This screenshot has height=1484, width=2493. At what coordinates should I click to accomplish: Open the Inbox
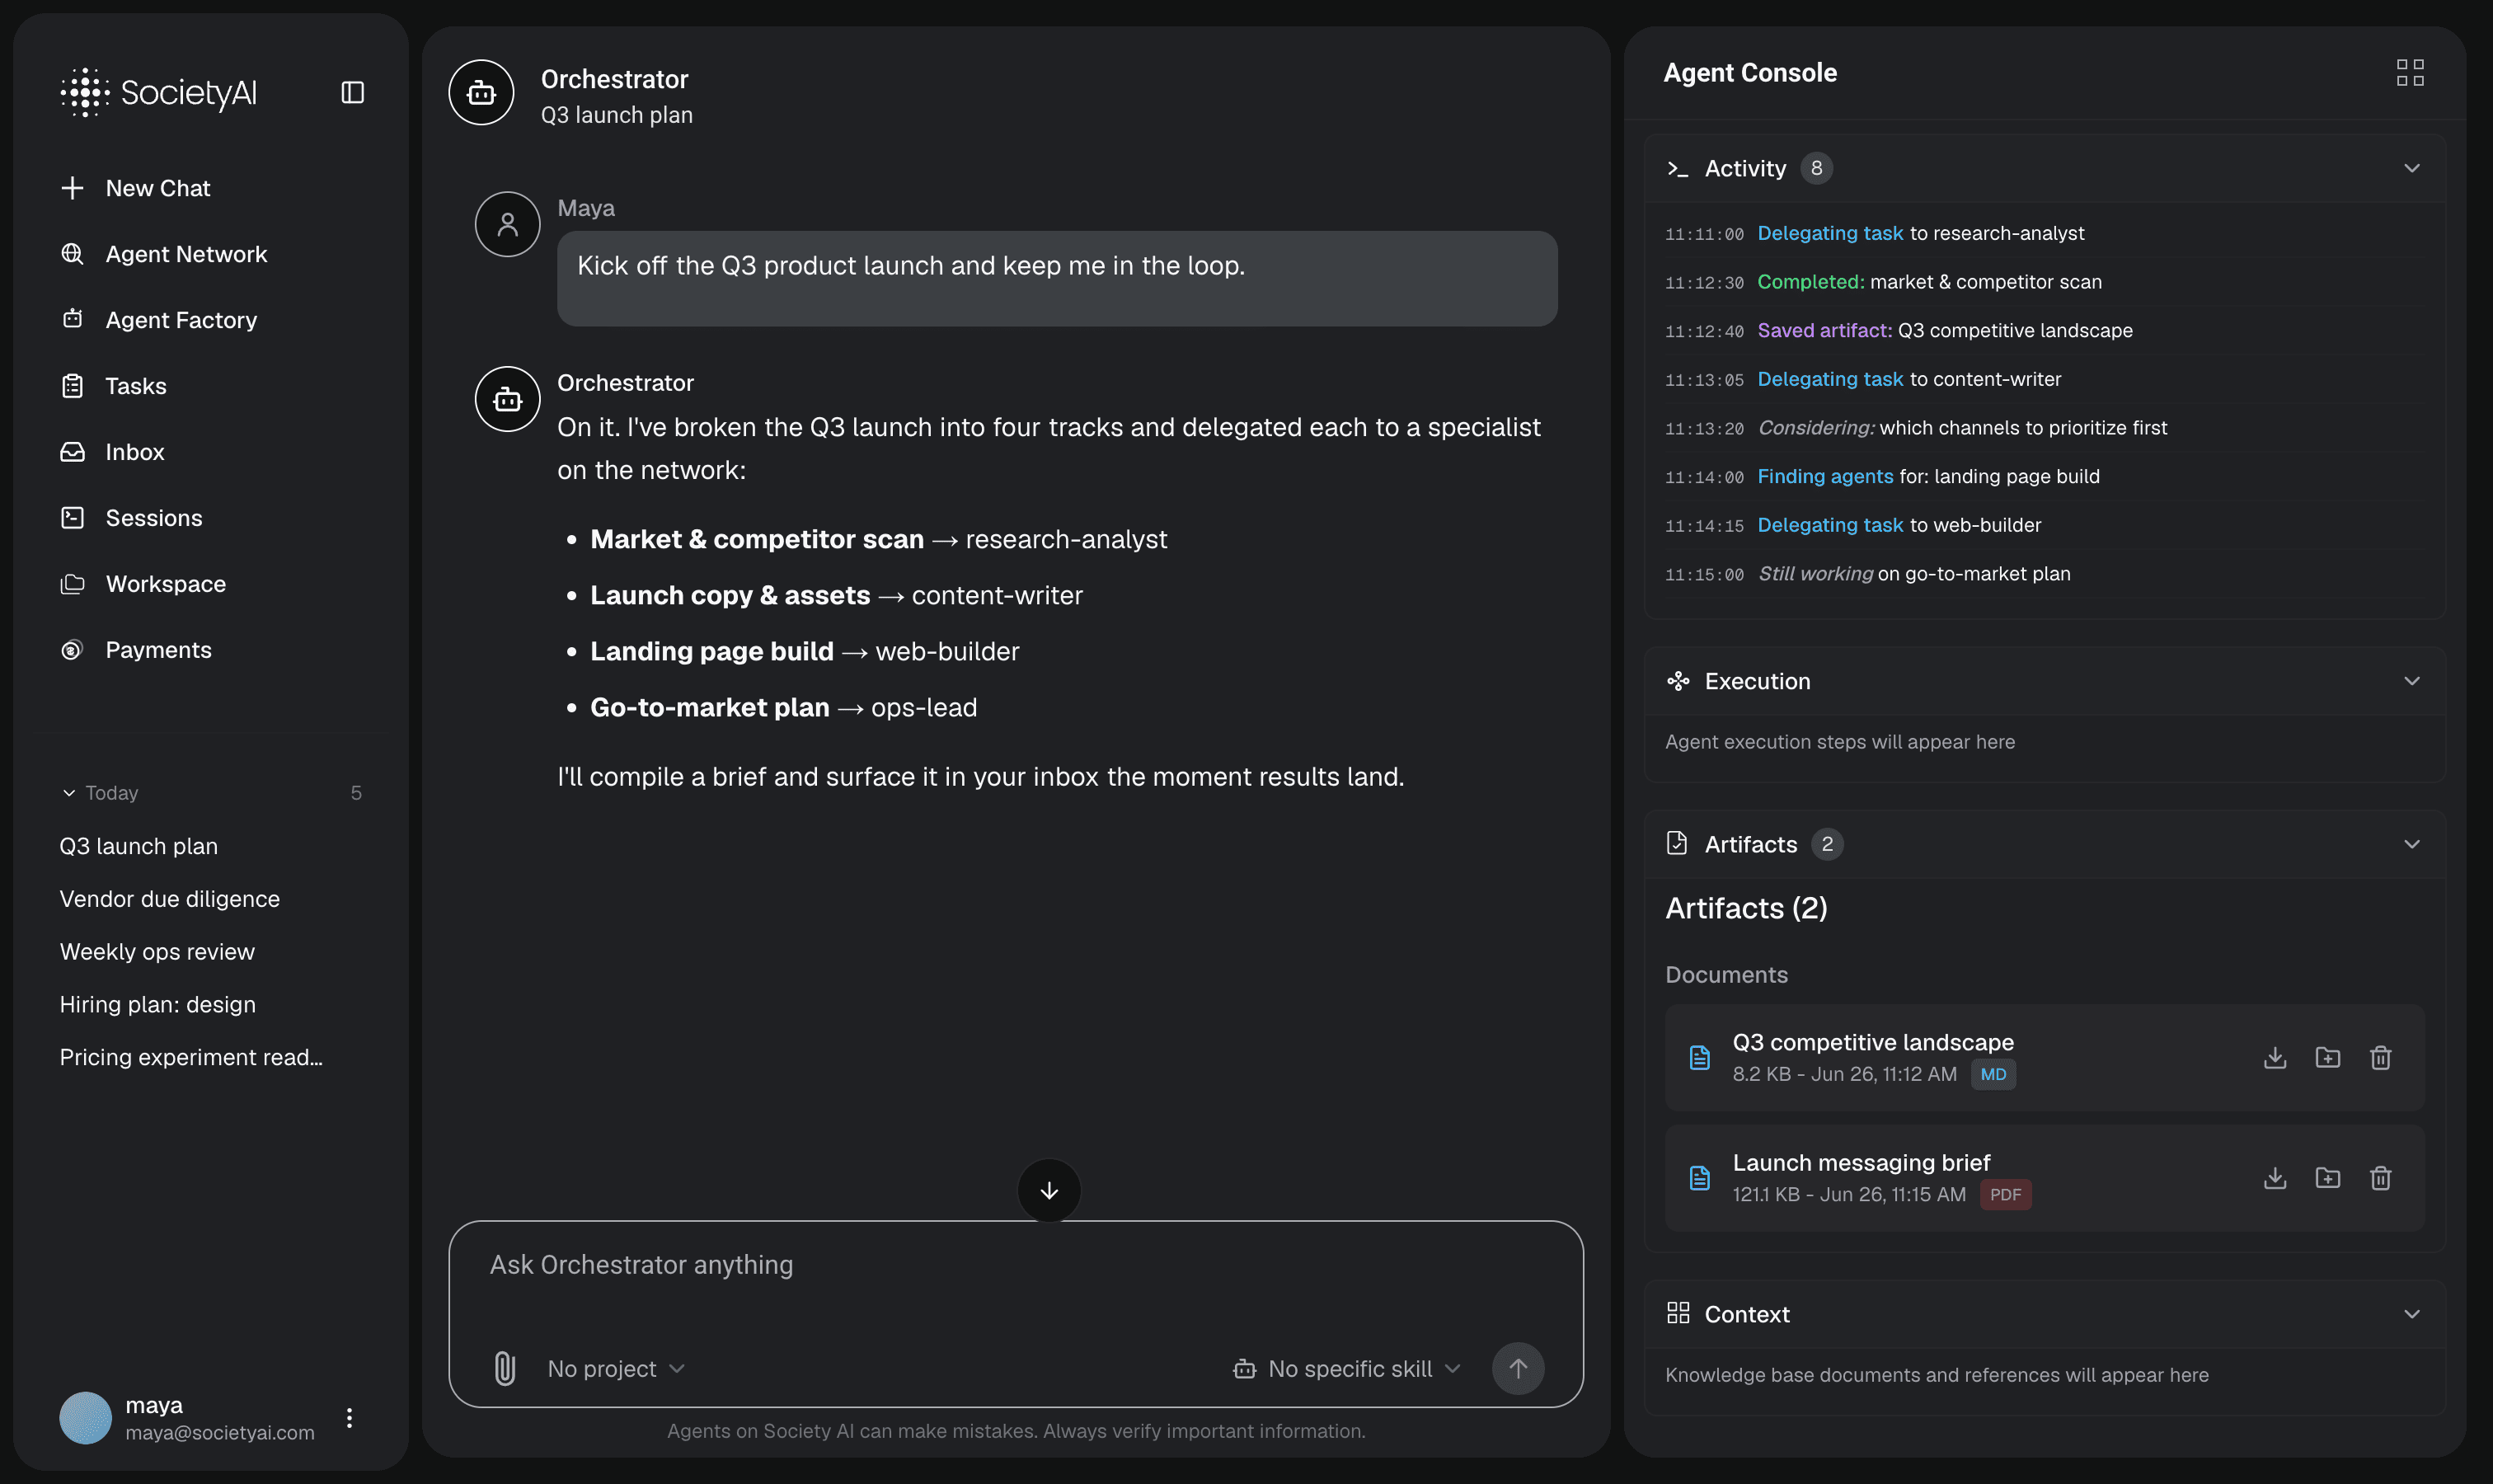(112, 452)
